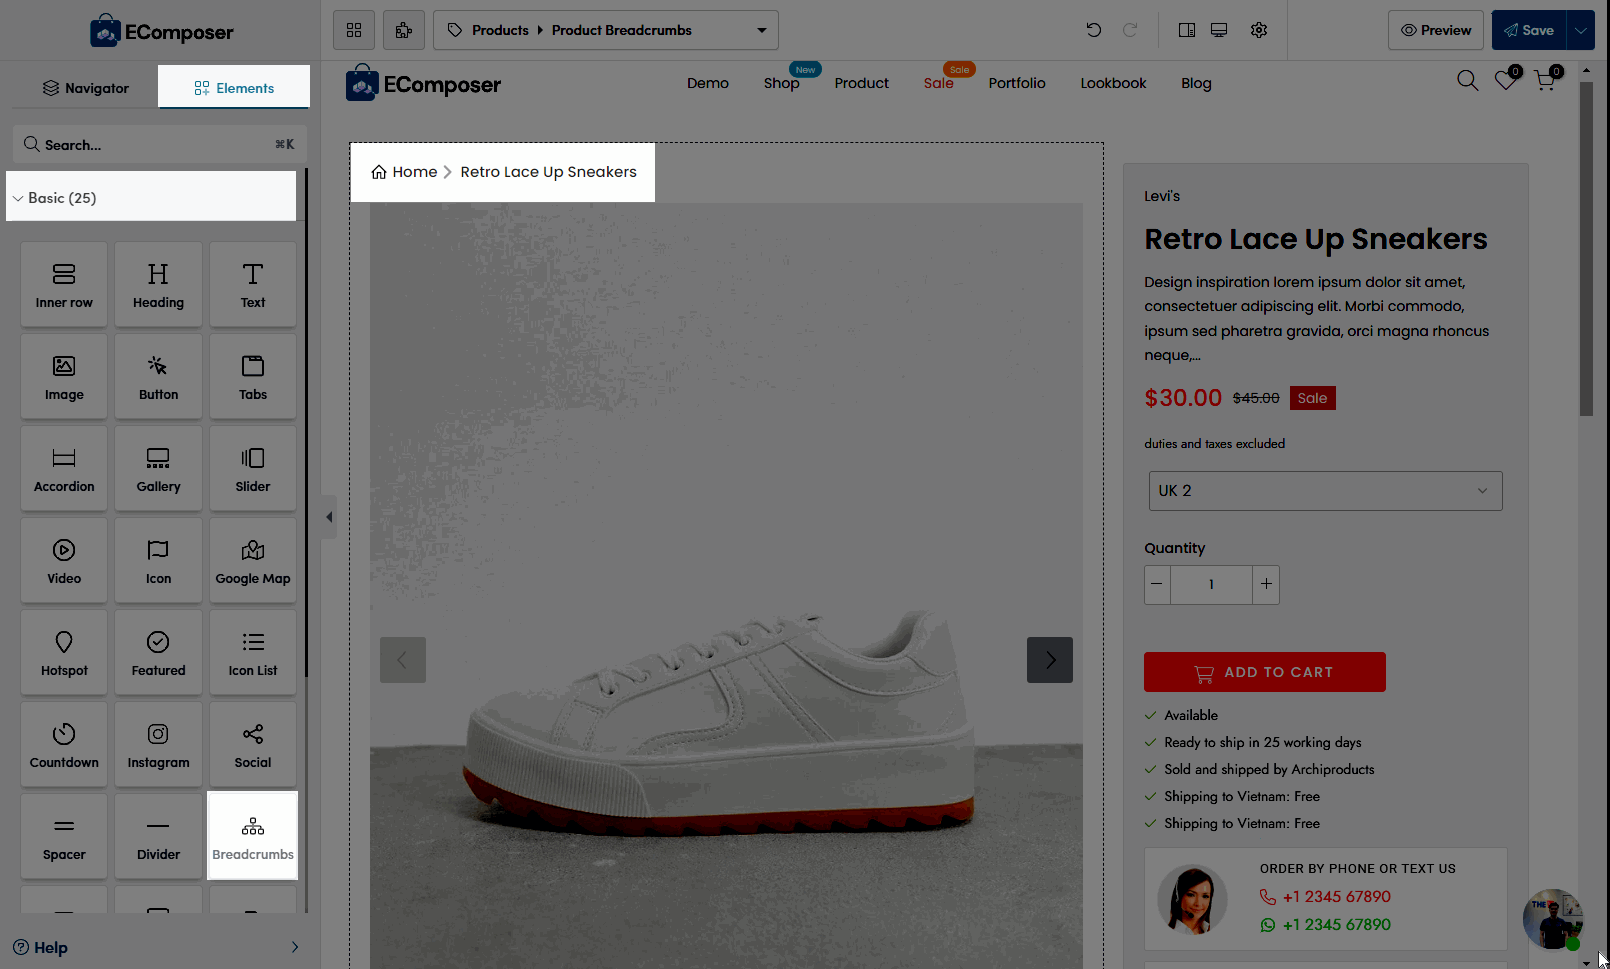
Task: Open the extensions puzzle icon in toolbar
Action: click(404, 30)
